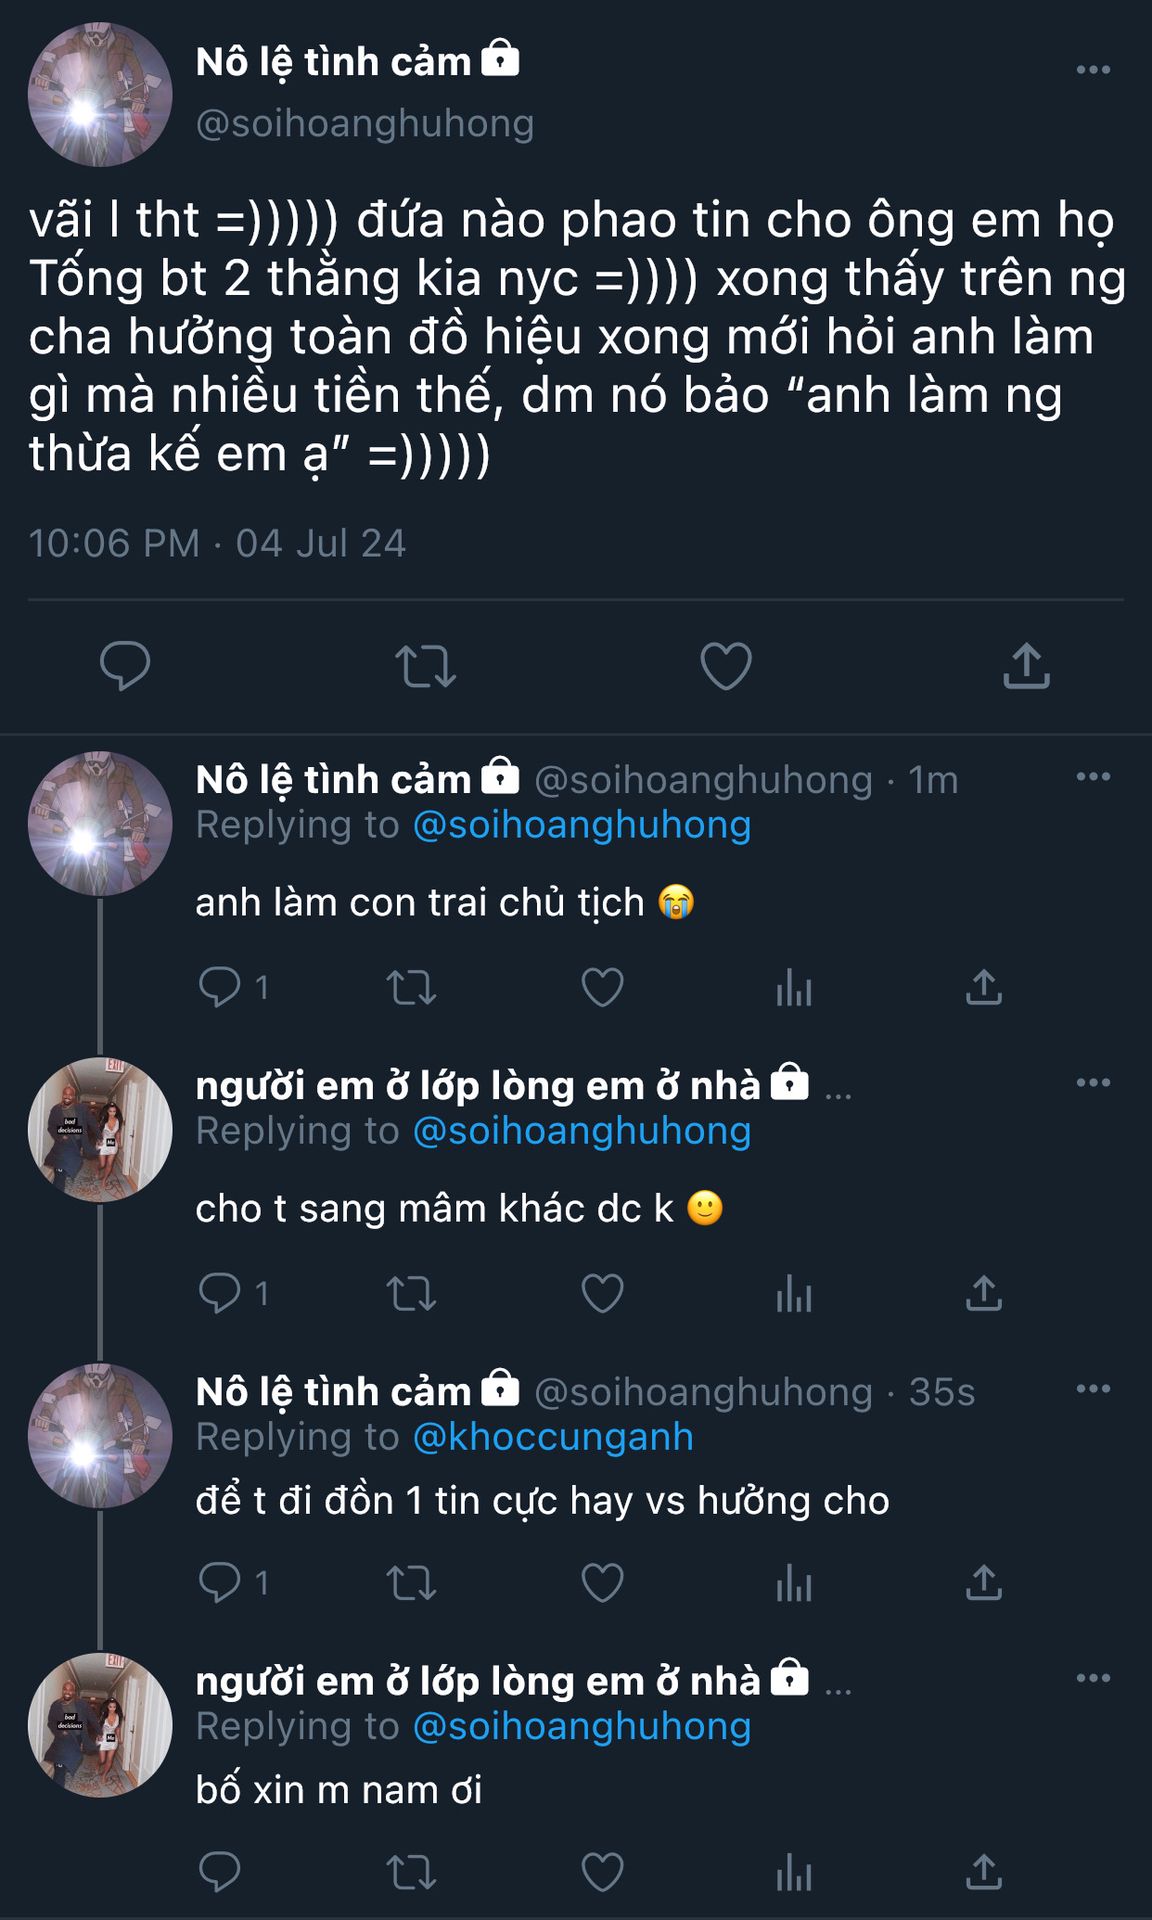This screenshot has width=1152, height=1920.
Task: Open @soihoanghuhong mention in the last reply
Action: [581, 1726]
